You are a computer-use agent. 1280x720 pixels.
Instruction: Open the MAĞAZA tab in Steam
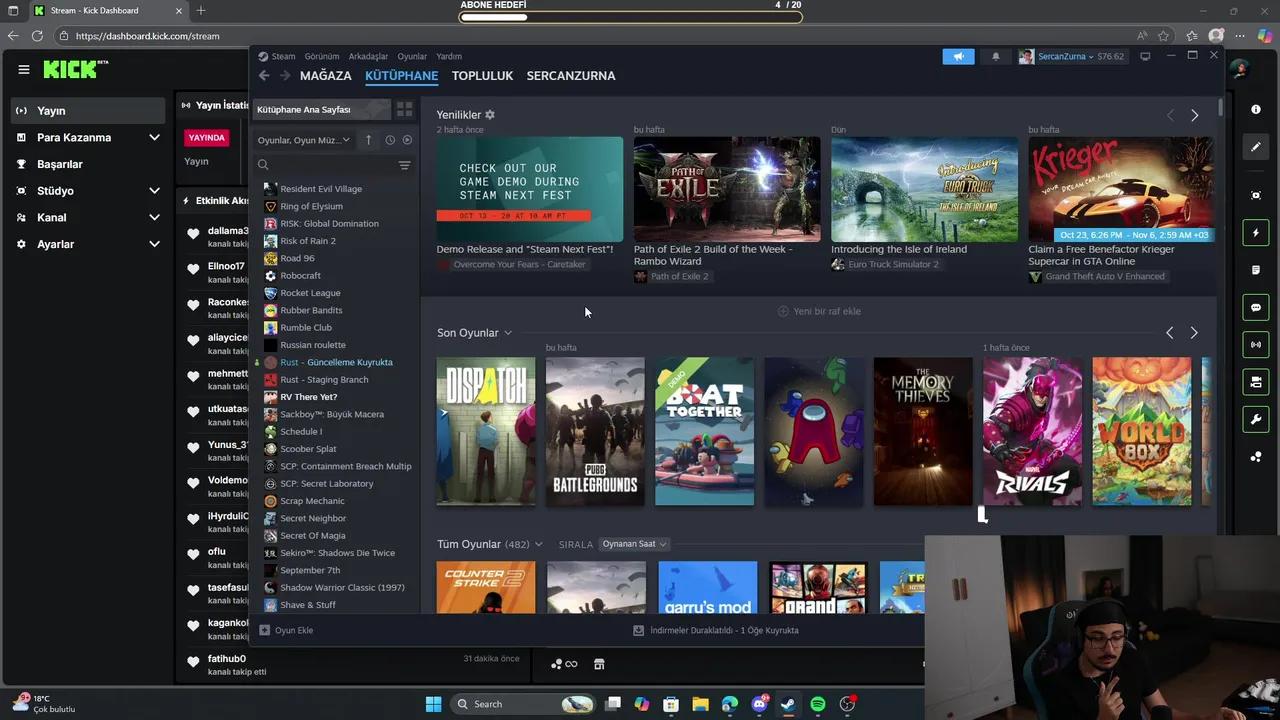[326, 75]
